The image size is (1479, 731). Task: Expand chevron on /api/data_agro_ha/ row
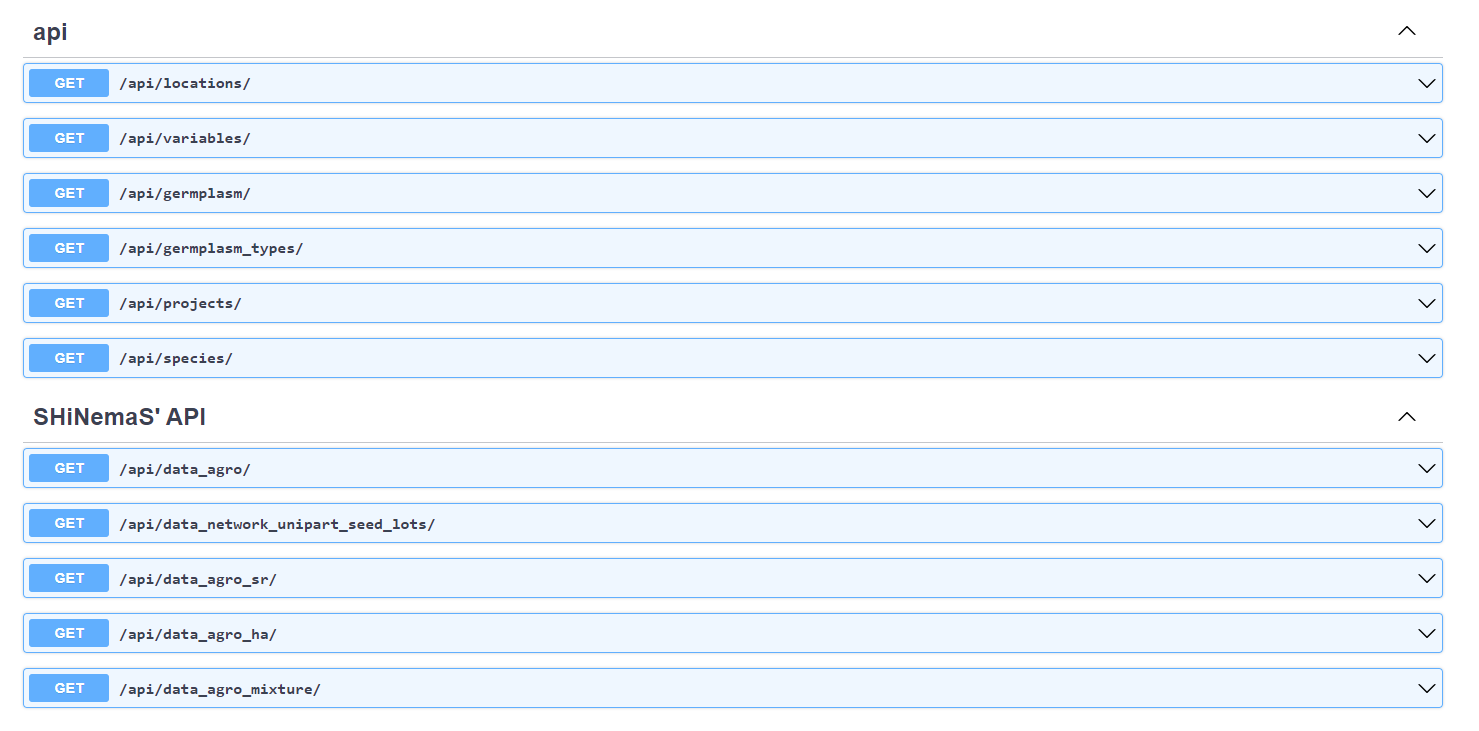pos(1427,633)
